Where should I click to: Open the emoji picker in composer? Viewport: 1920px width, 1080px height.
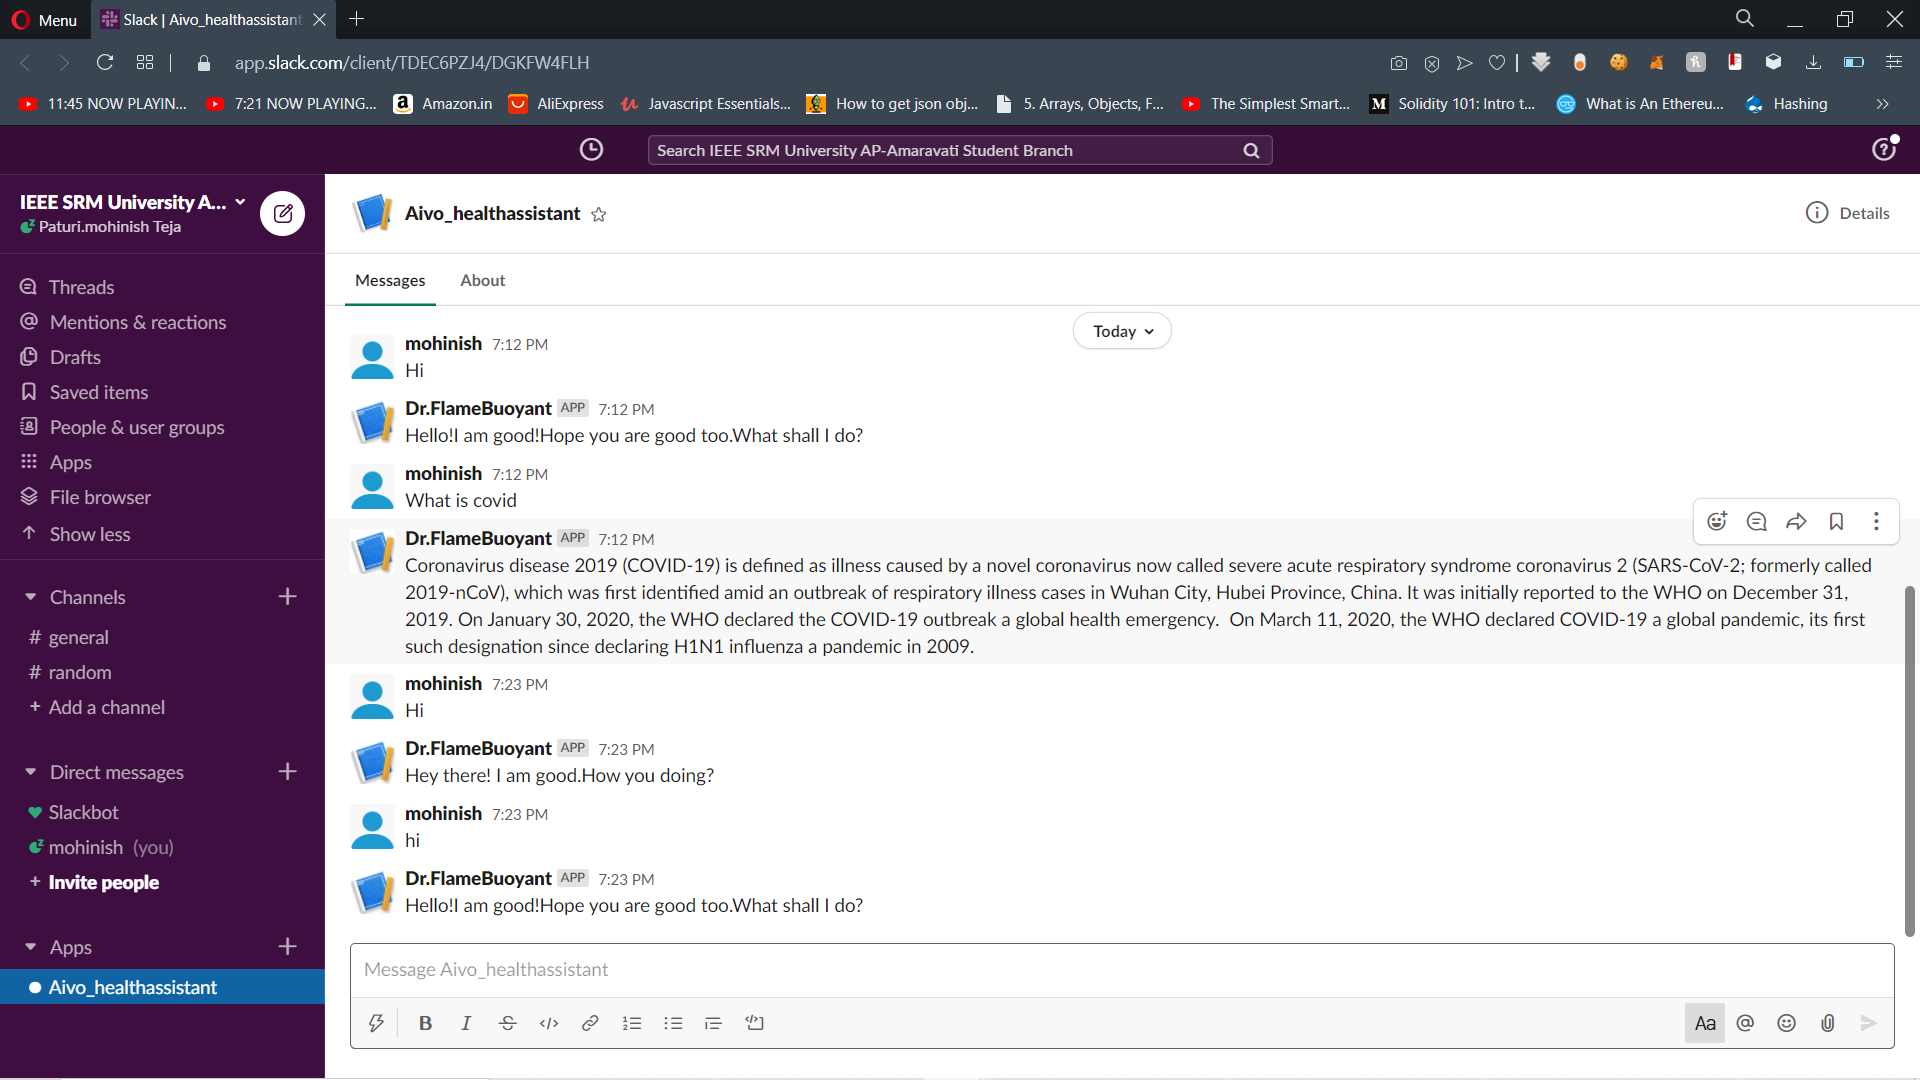point(1786,1023)
